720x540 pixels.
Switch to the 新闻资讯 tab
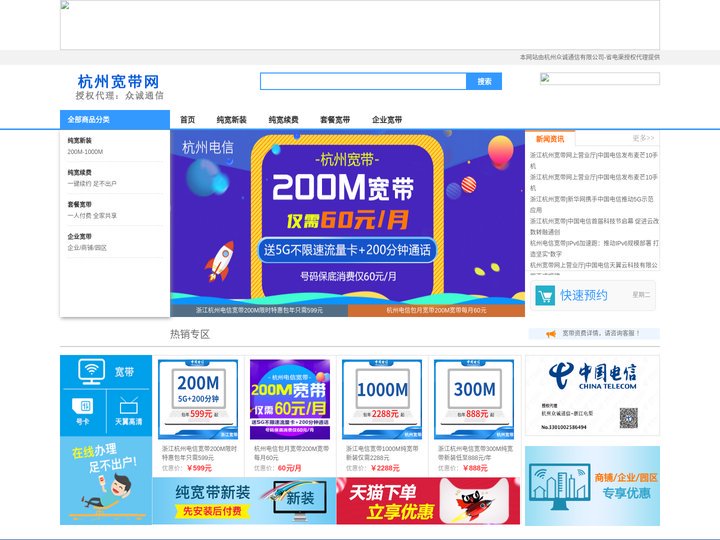pos(550,139)
